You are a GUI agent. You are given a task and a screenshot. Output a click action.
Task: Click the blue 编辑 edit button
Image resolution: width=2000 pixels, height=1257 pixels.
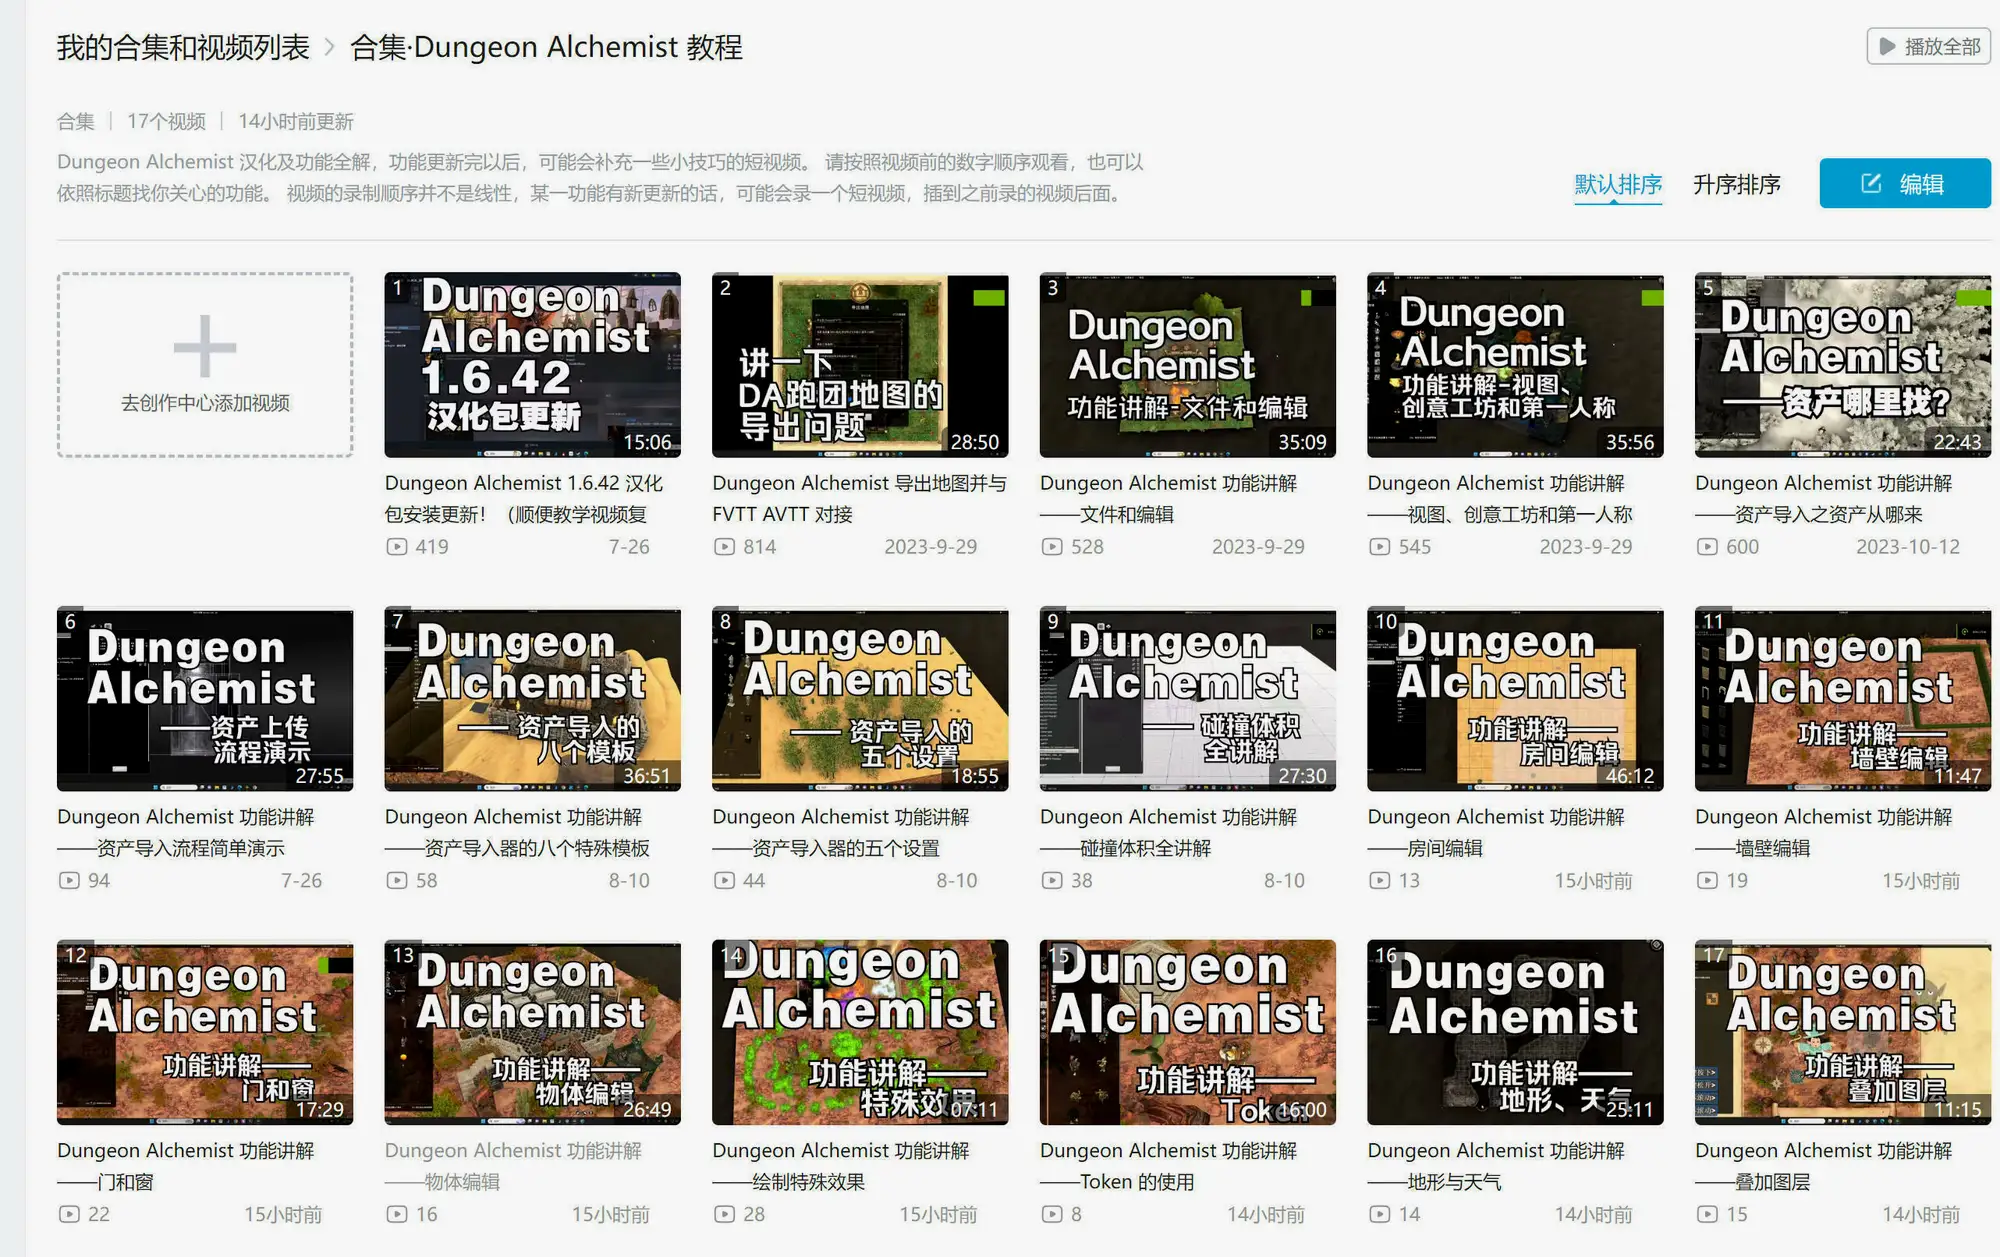point(1904,184)
